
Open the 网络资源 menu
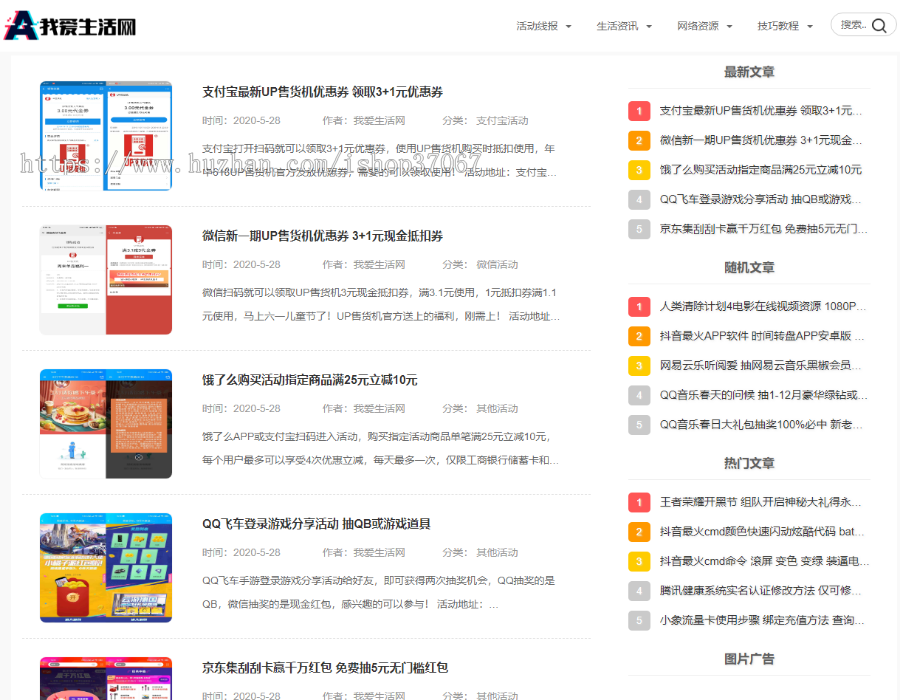[697, 26]
